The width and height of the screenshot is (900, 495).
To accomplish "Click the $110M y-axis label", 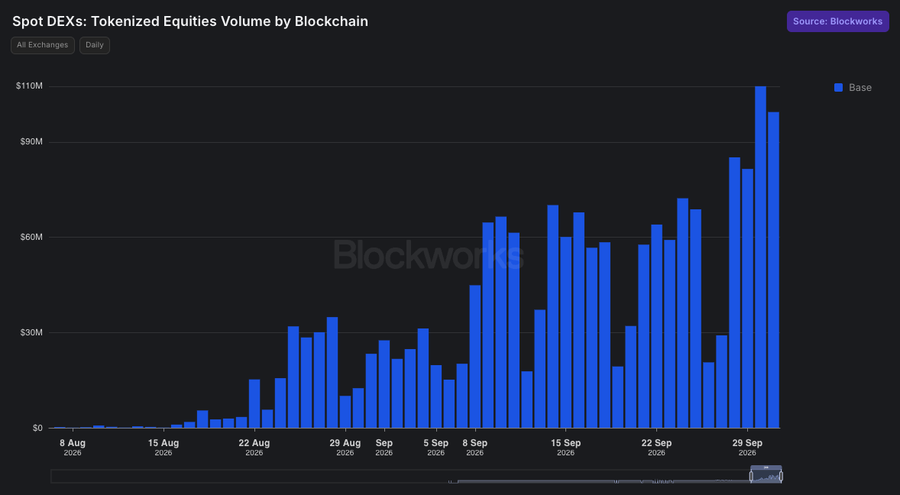I will point(29,86).
